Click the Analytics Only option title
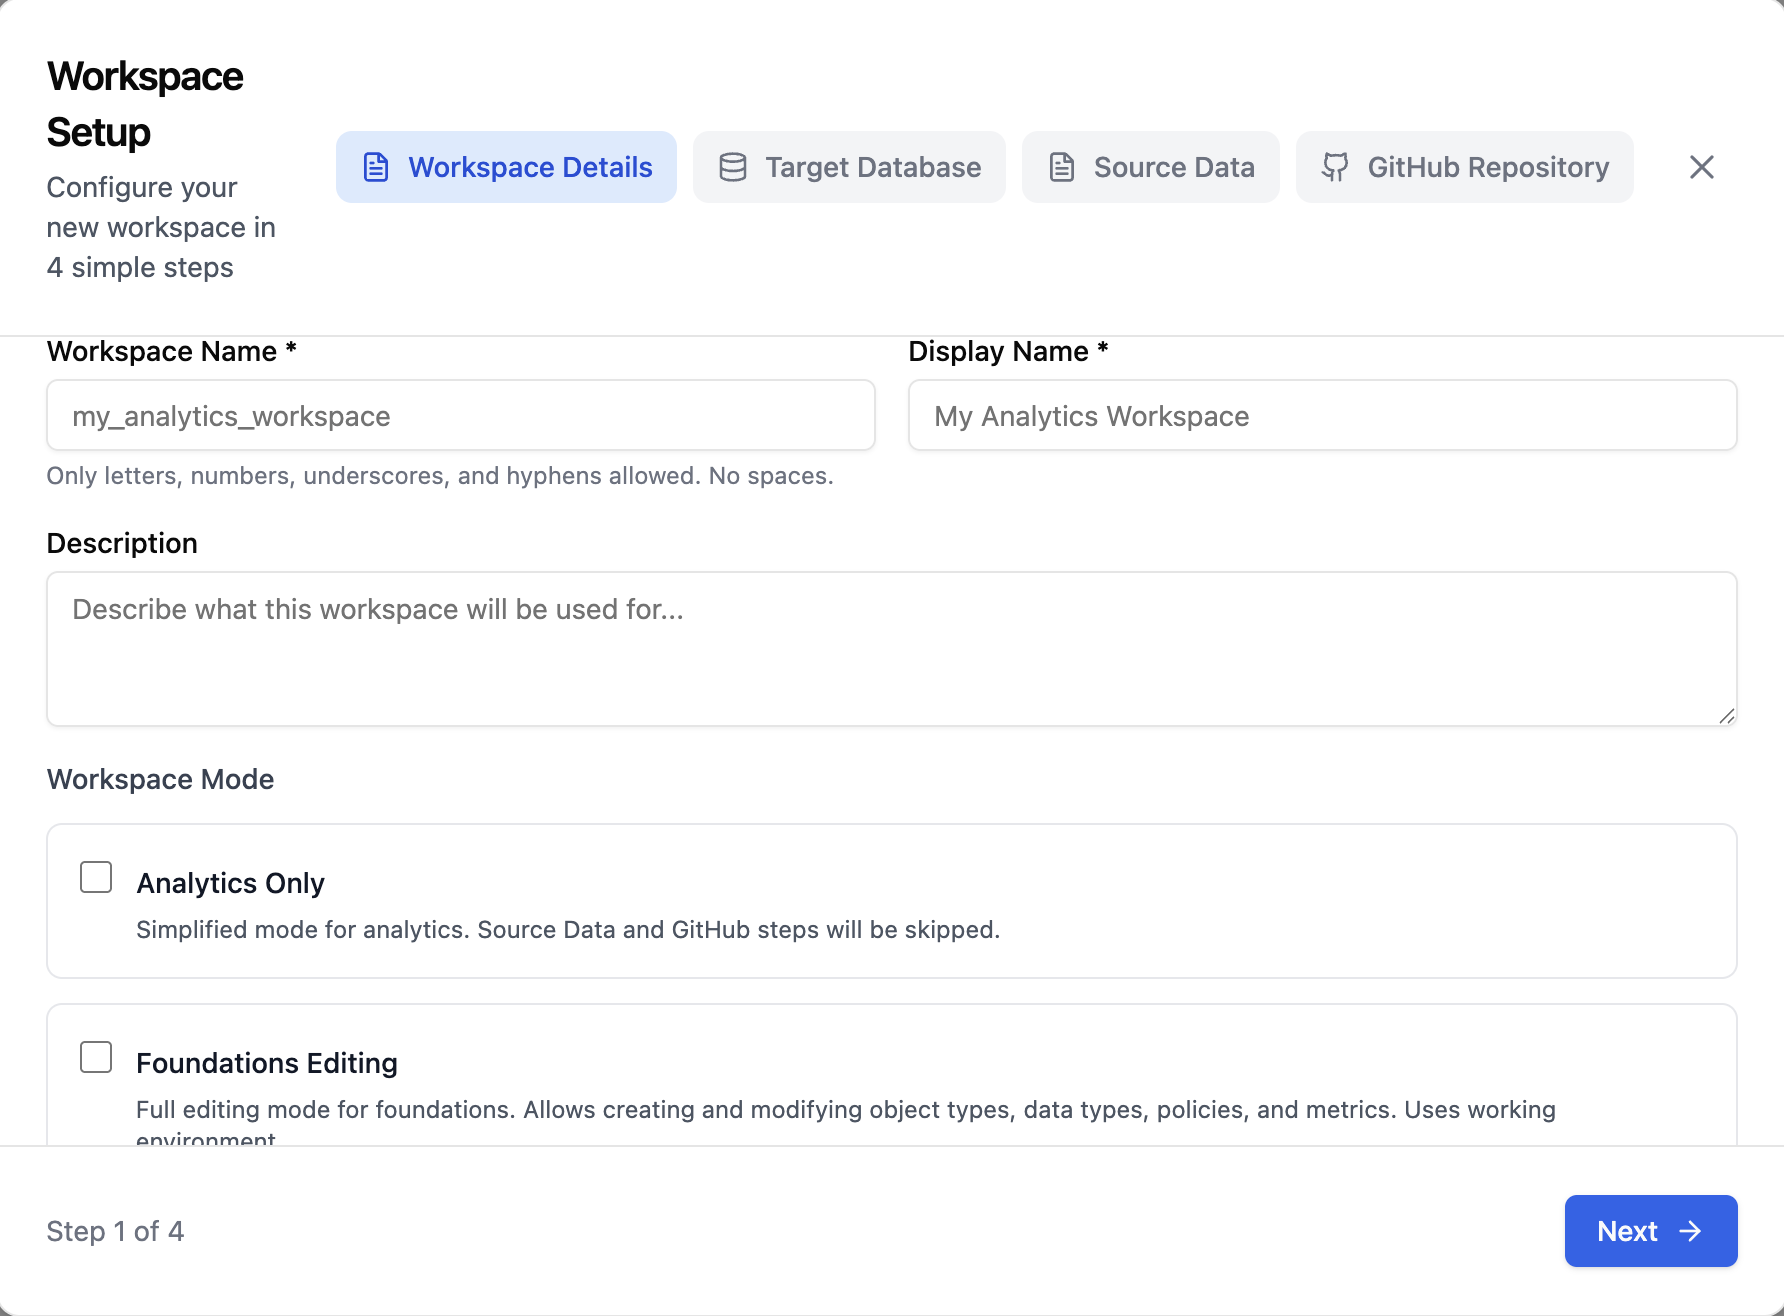1784x1316 pixels. pos(230,883)
